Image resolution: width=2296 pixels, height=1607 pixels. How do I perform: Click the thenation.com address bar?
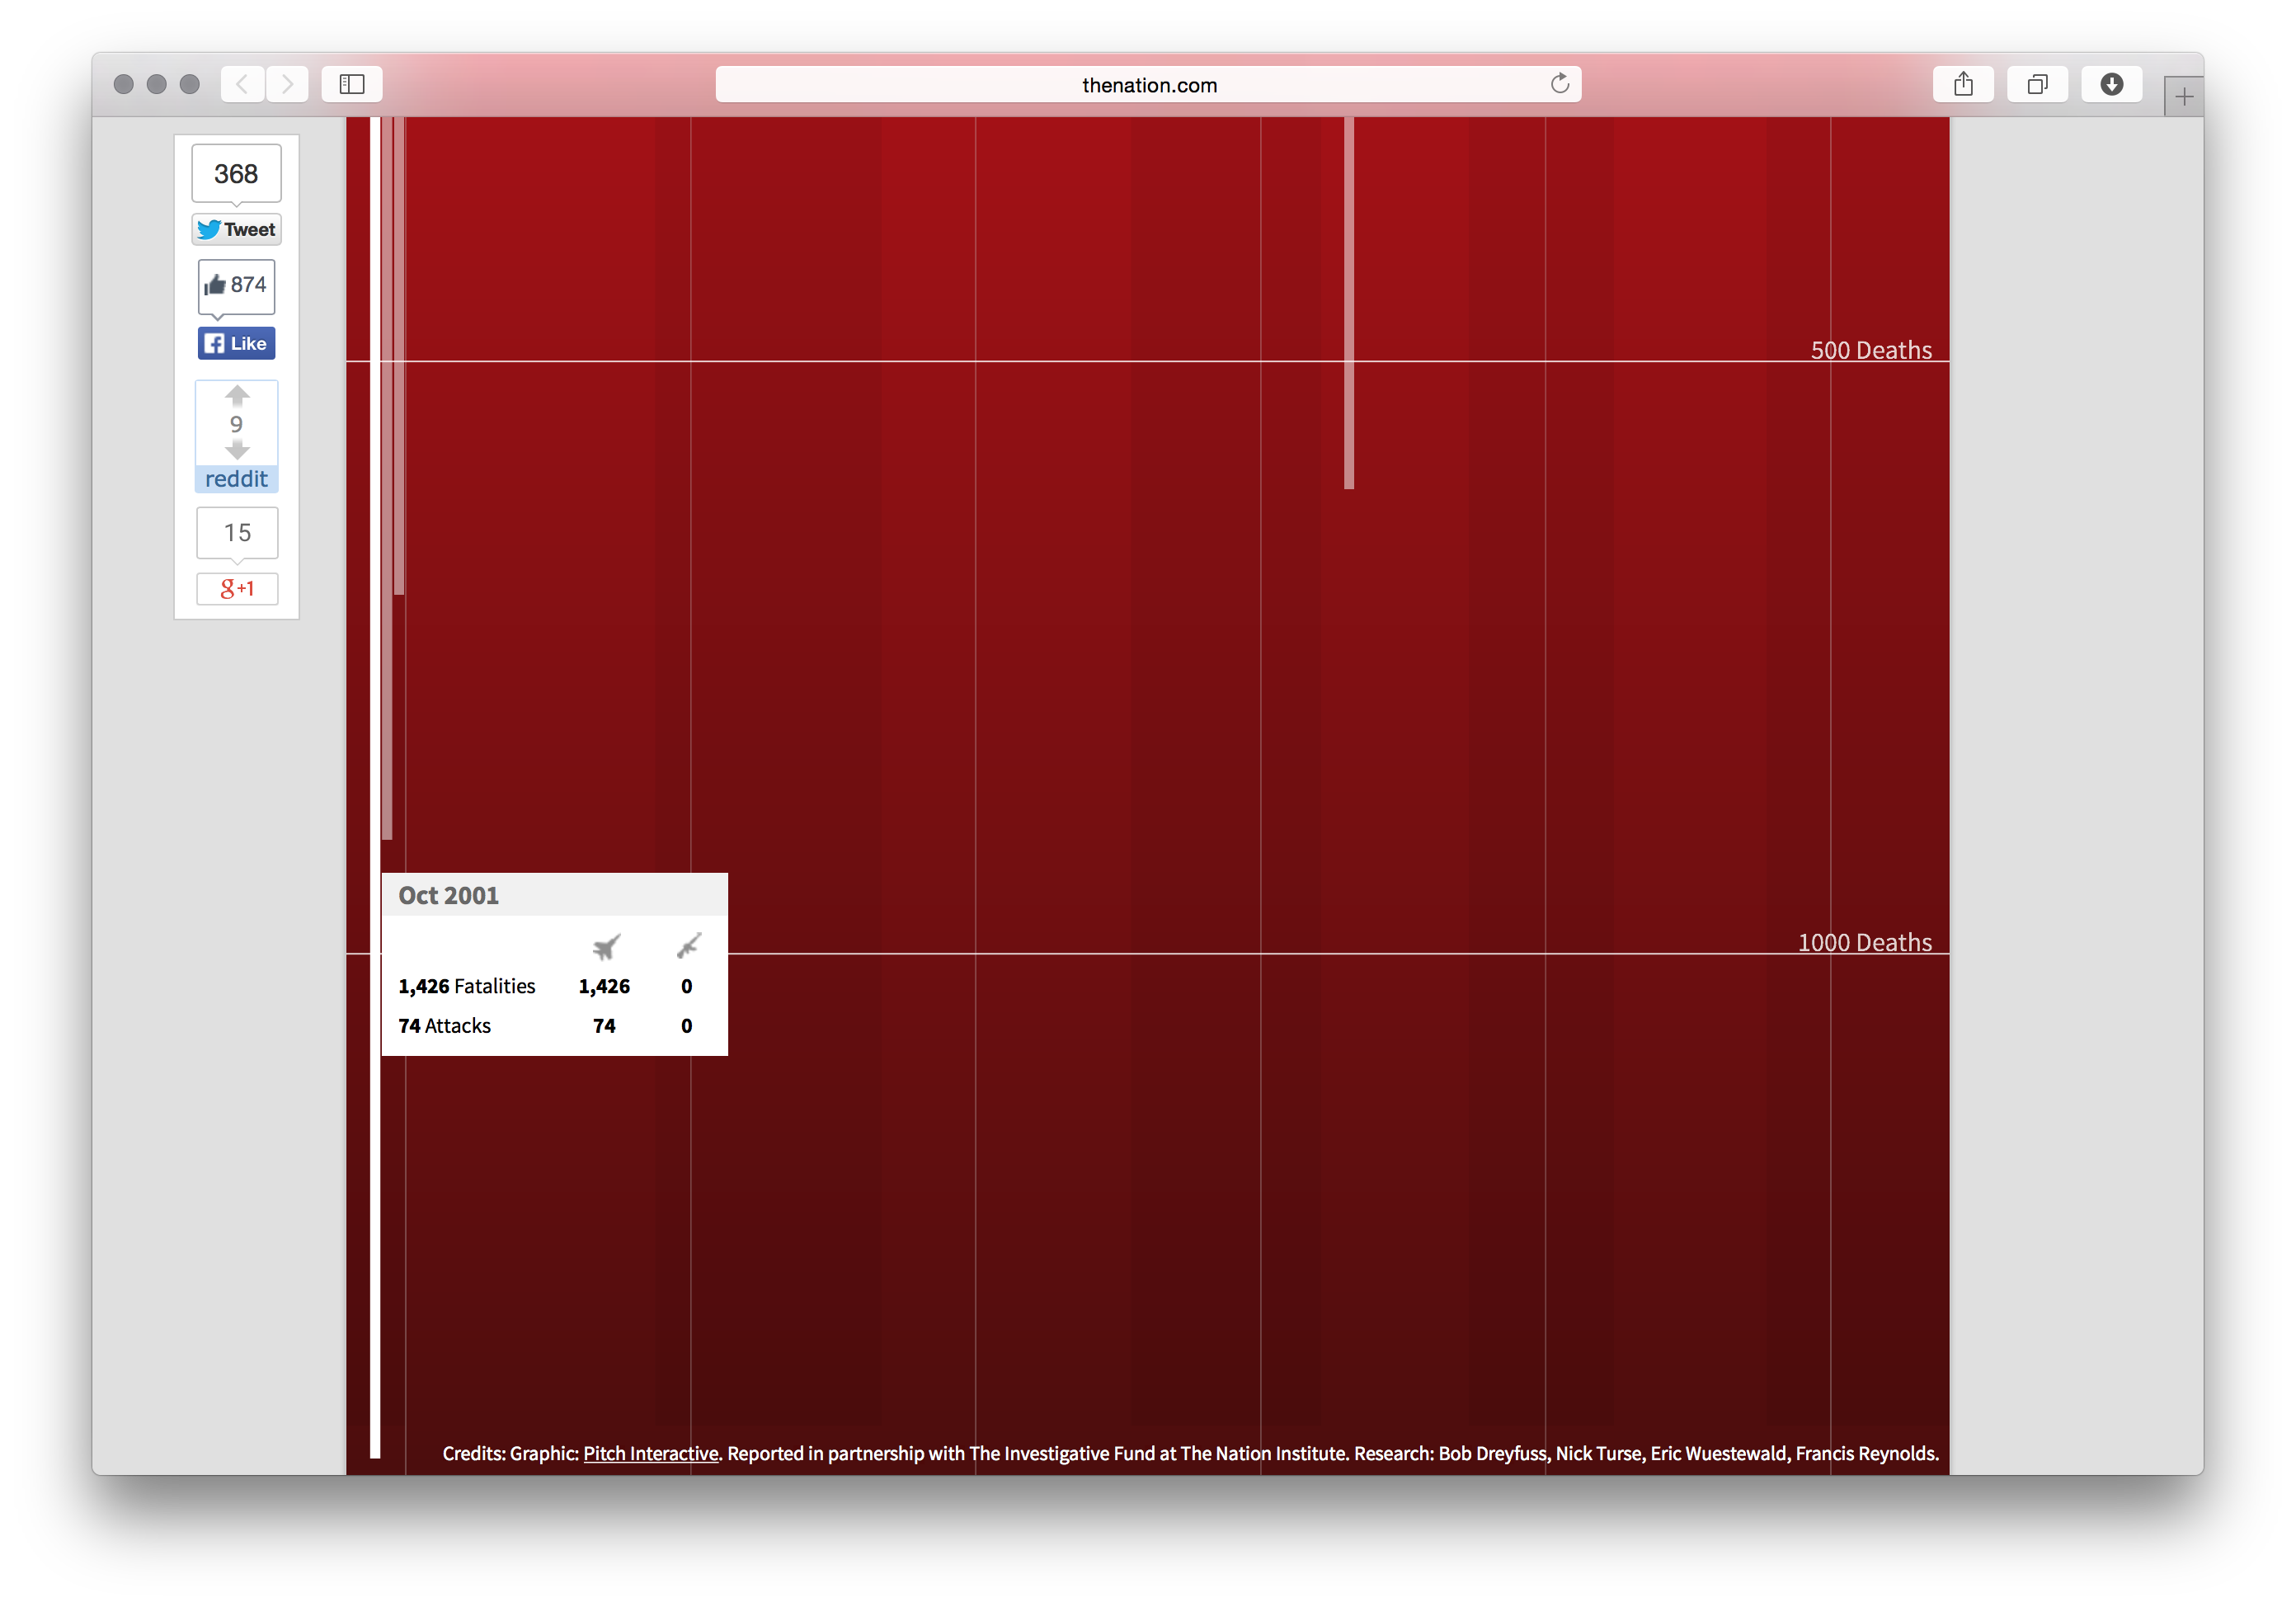click(1148, 84)
